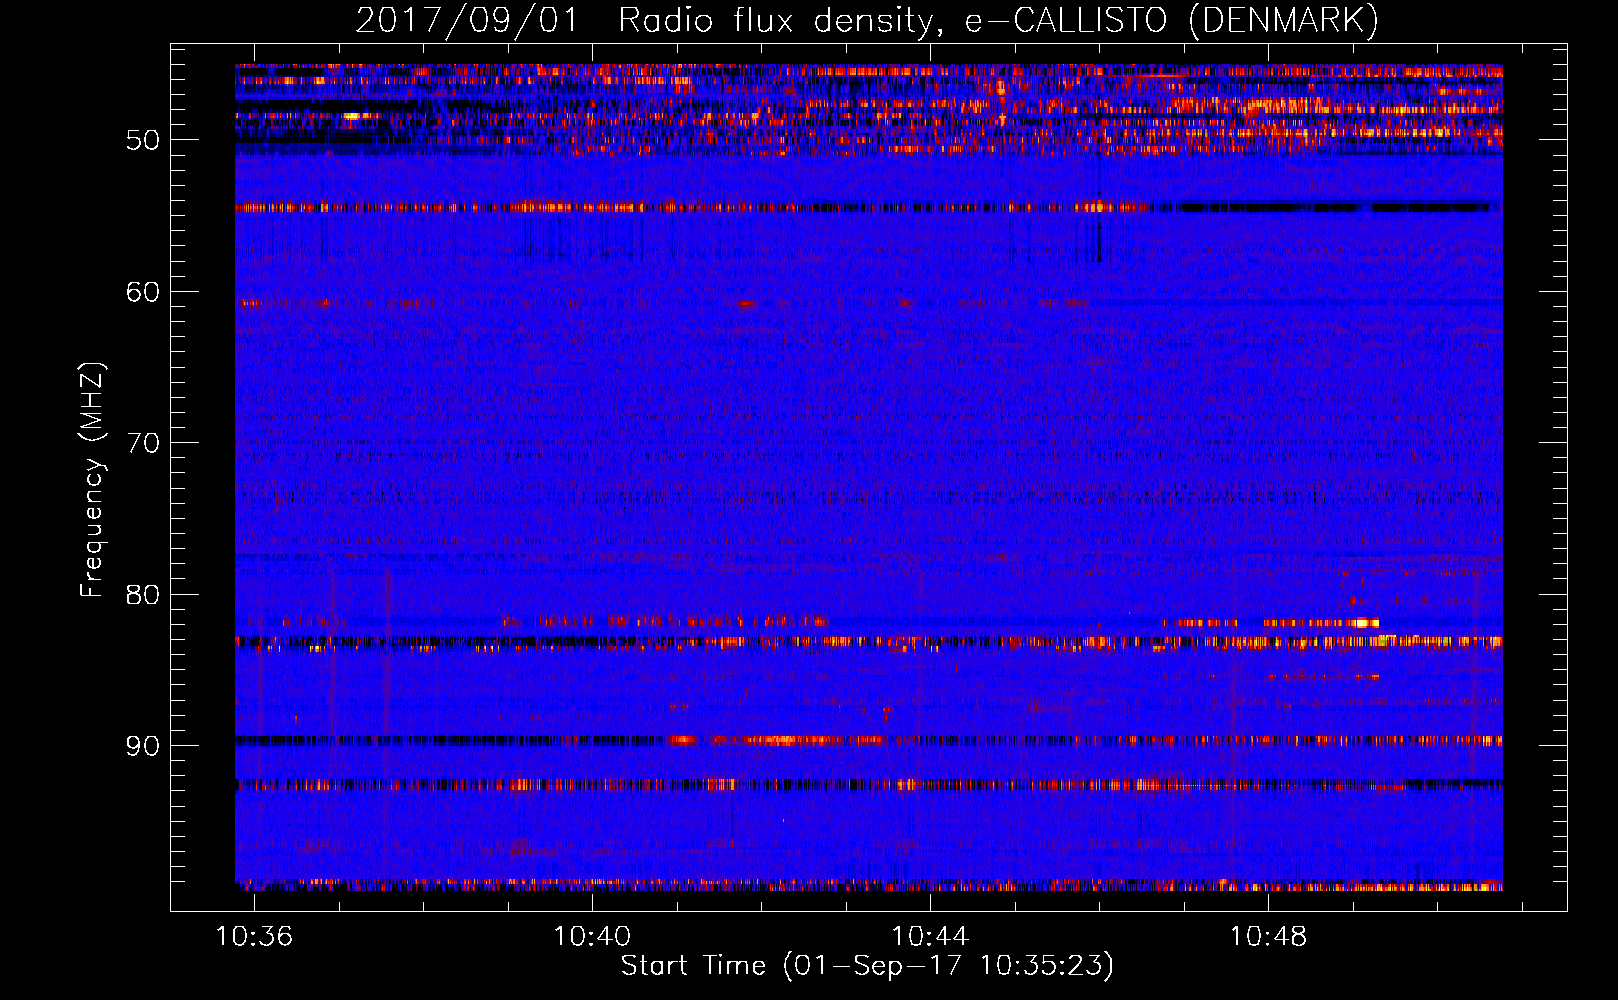
Task: Click the 50 frequency tick label
Action: [x=143, y=140]
